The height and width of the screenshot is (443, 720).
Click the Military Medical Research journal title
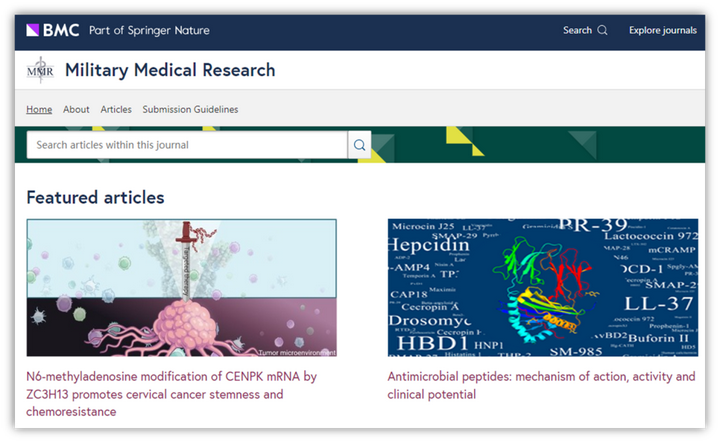click(170, 70)
